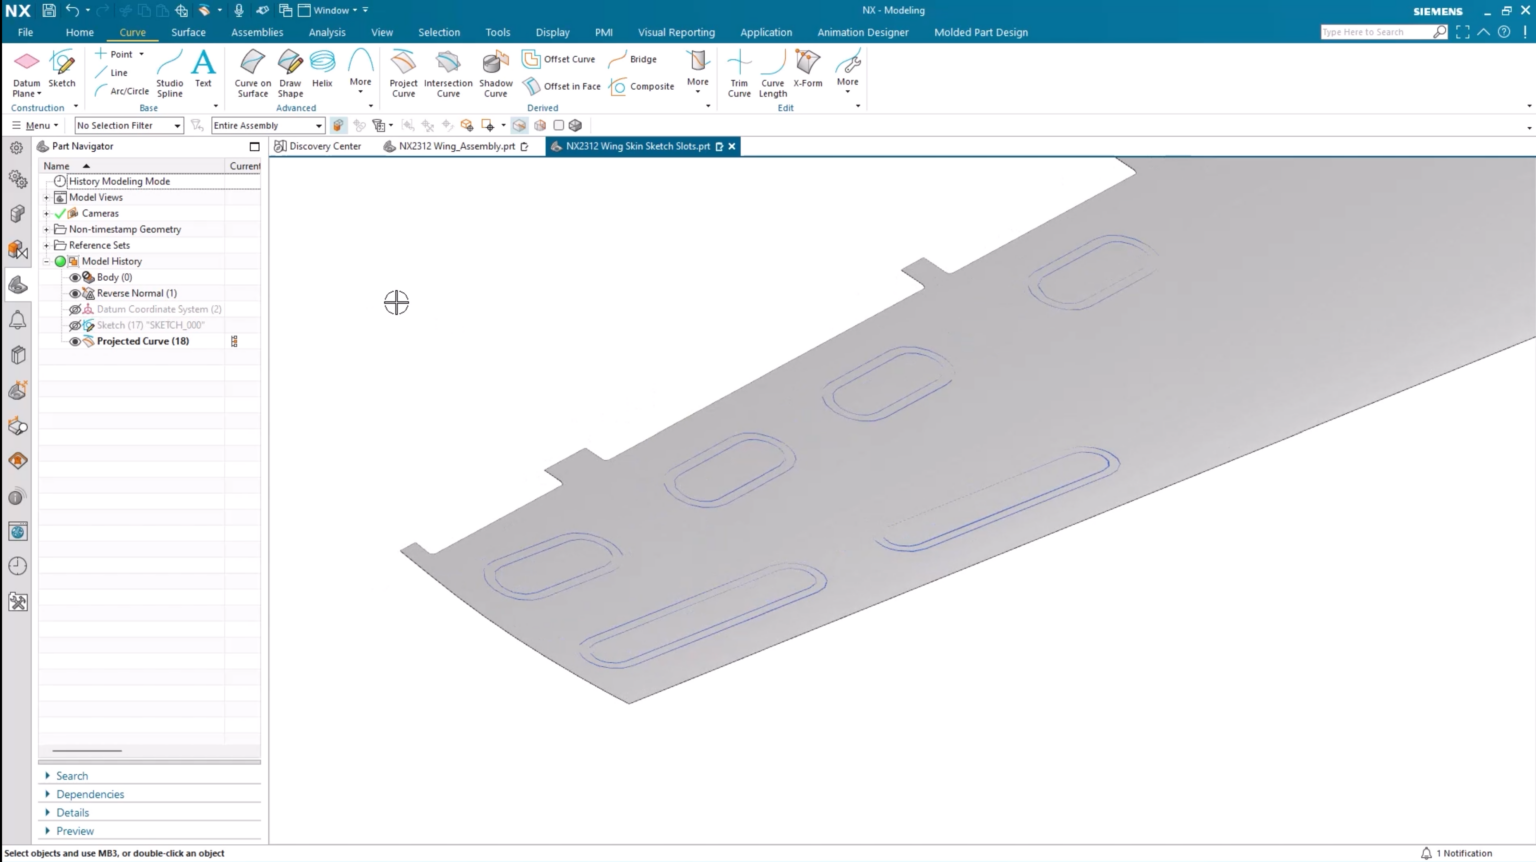The image size is (1536, 862).
Task: Launch the Text curve tool
Action: point(203,68)
